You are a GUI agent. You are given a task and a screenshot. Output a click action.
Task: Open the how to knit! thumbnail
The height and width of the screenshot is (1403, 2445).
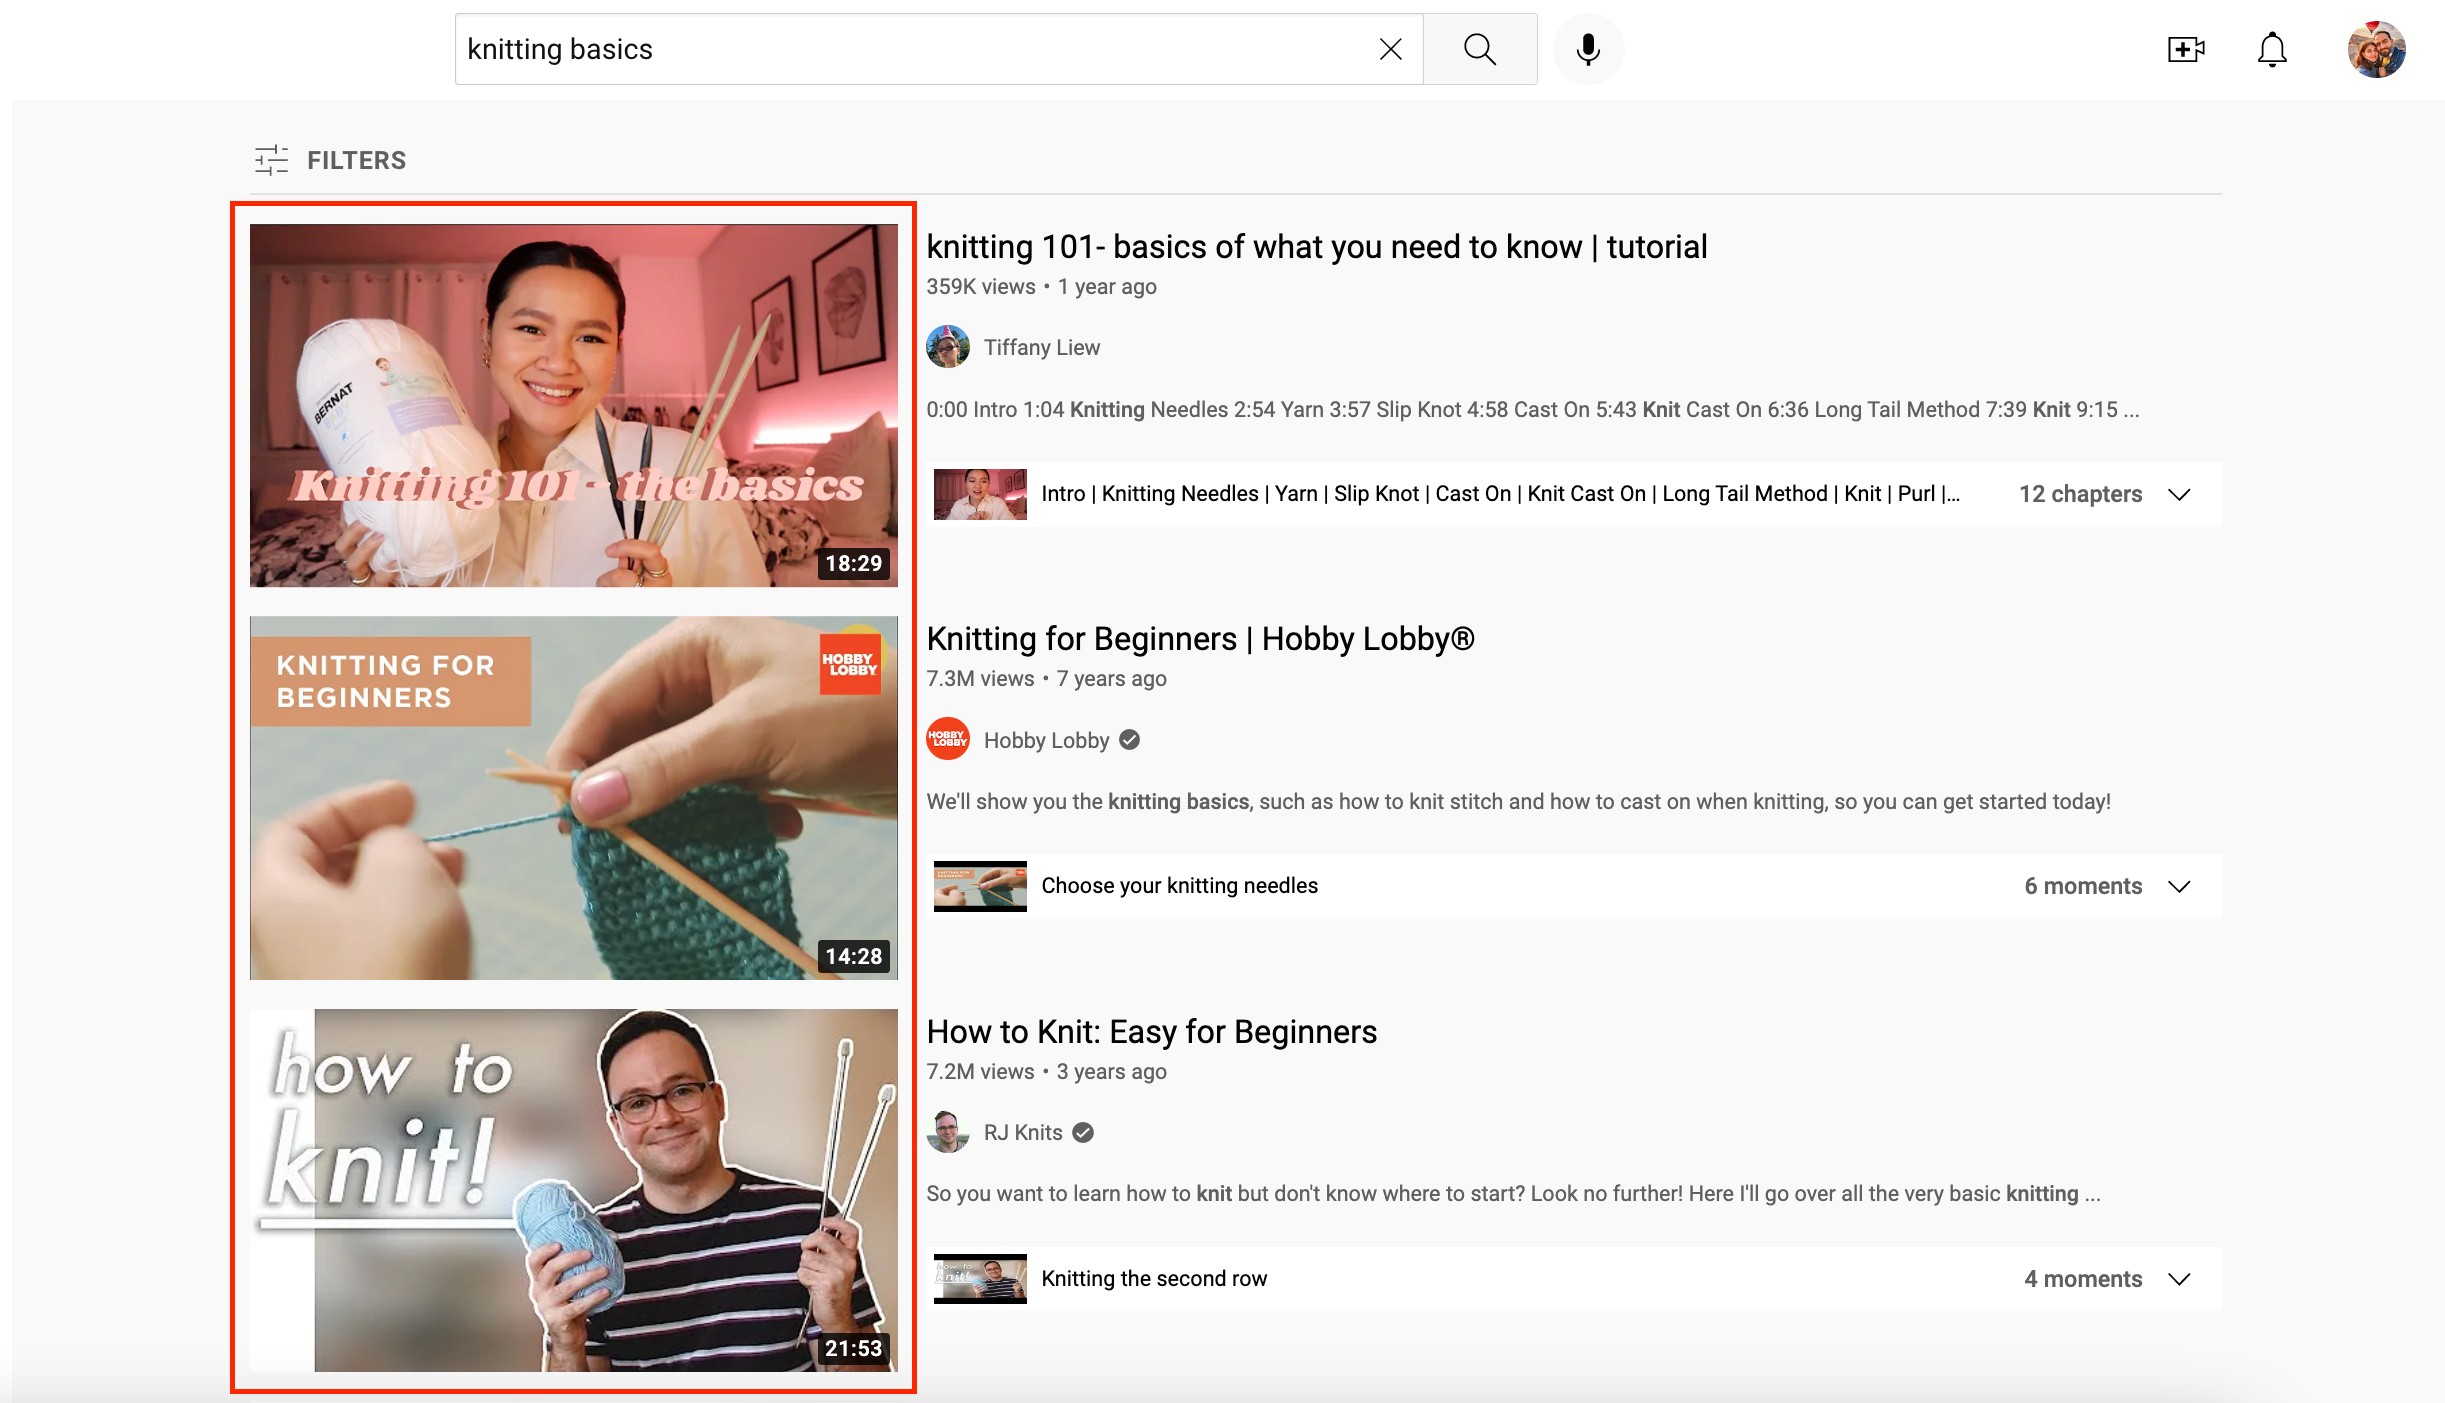pyautogui.click(x=574, y=1190)
